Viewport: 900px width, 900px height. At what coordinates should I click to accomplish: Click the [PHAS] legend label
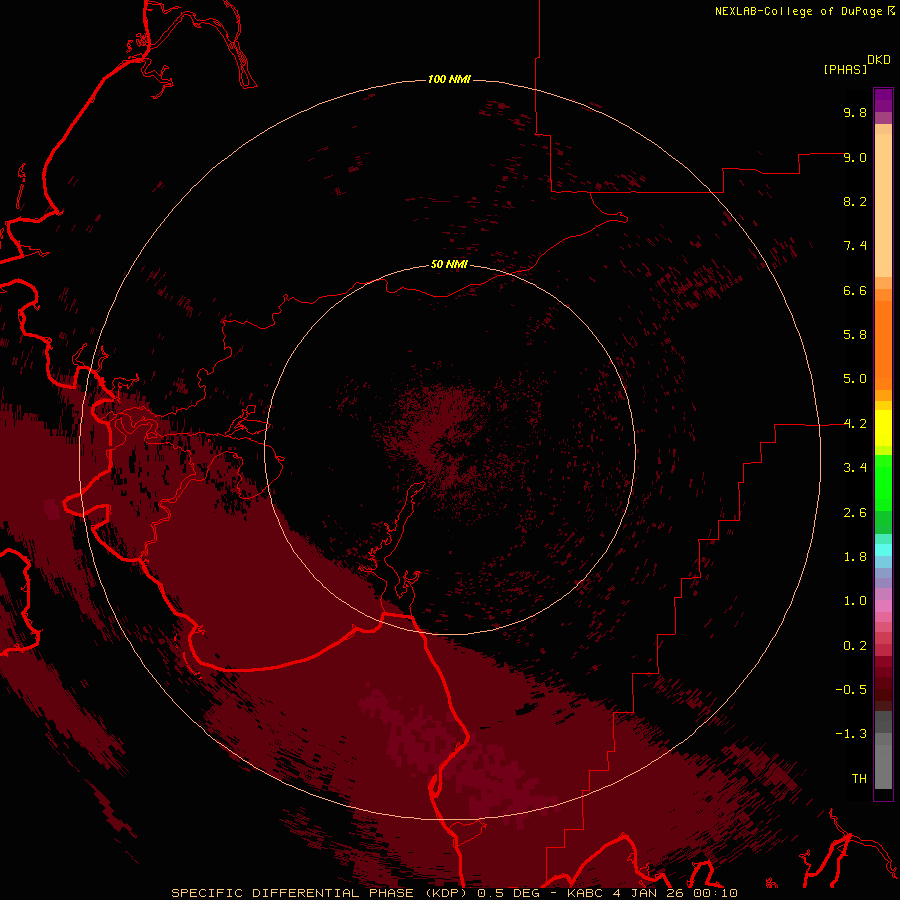pyautogui.click(x=845, y=69)
